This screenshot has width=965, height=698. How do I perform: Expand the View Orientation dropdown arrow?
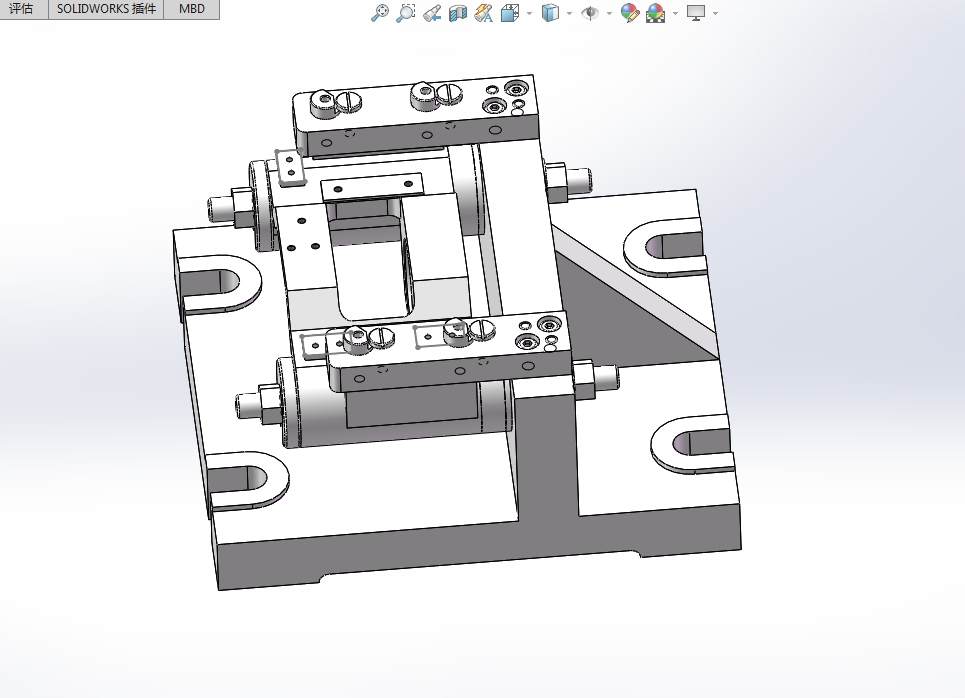pos(529,14)
